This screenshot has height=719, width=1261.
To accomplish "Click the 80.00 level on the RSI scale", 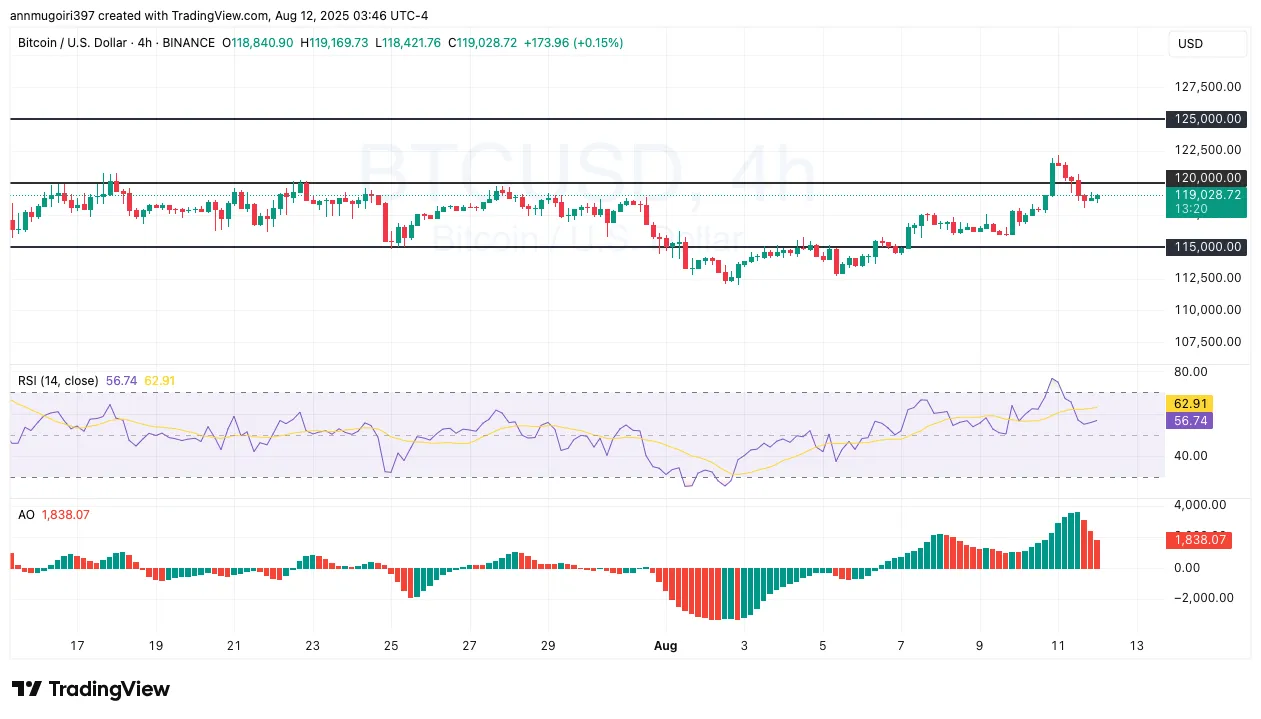I will [1191, 371].
